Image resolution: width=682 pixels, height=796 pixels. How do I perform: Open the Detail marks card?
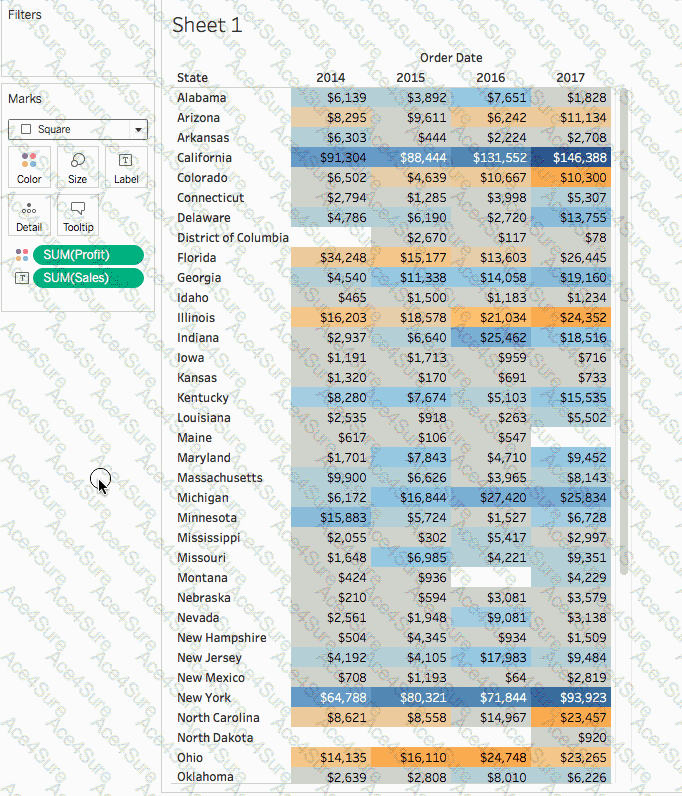point(30,214)
